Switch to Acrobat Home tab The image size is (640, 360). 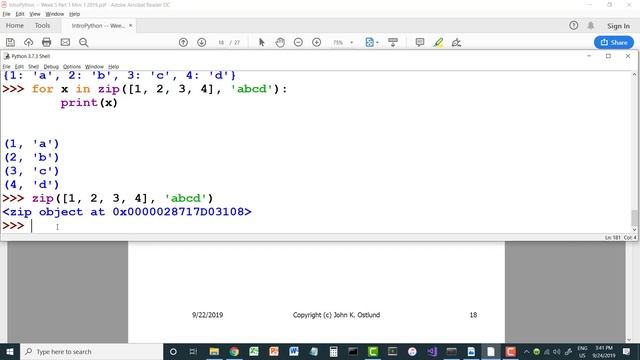tap(15, 25)
